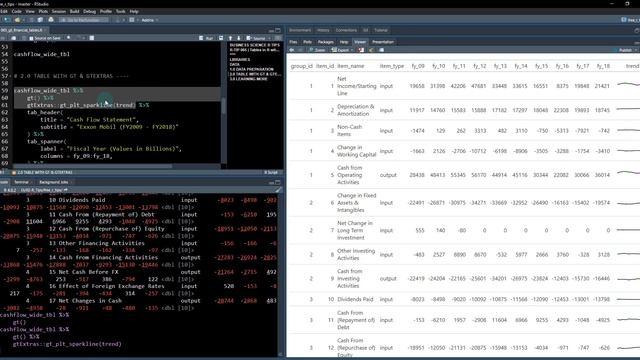Click the Go to file/function search field

point(84,20)
